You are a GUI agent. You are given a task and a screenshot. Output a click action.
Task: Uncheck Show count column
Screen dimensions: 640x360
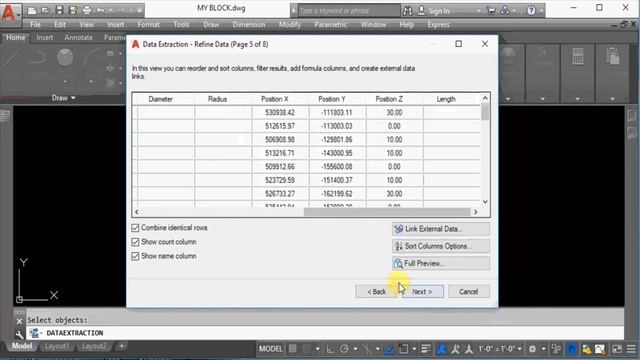(135, 242)
